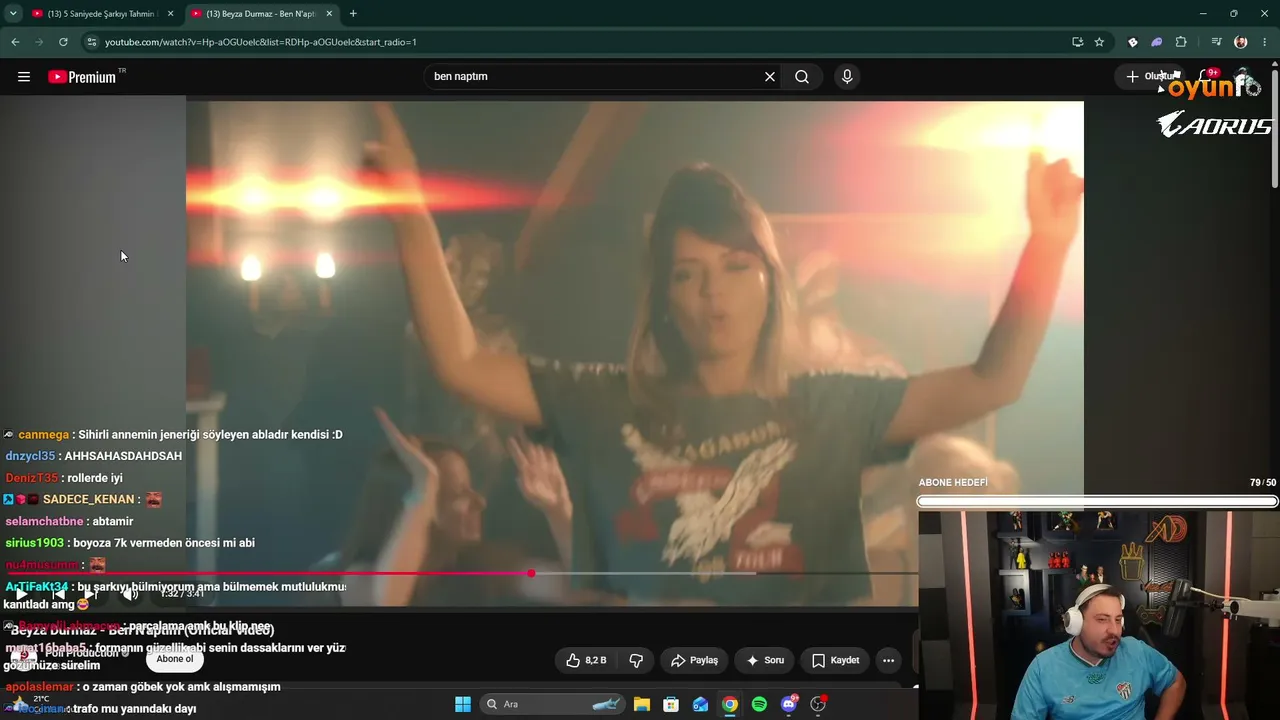1280x720 pixels.
Task: Toggle play on the video player
Action: click(x=20, y=594)
